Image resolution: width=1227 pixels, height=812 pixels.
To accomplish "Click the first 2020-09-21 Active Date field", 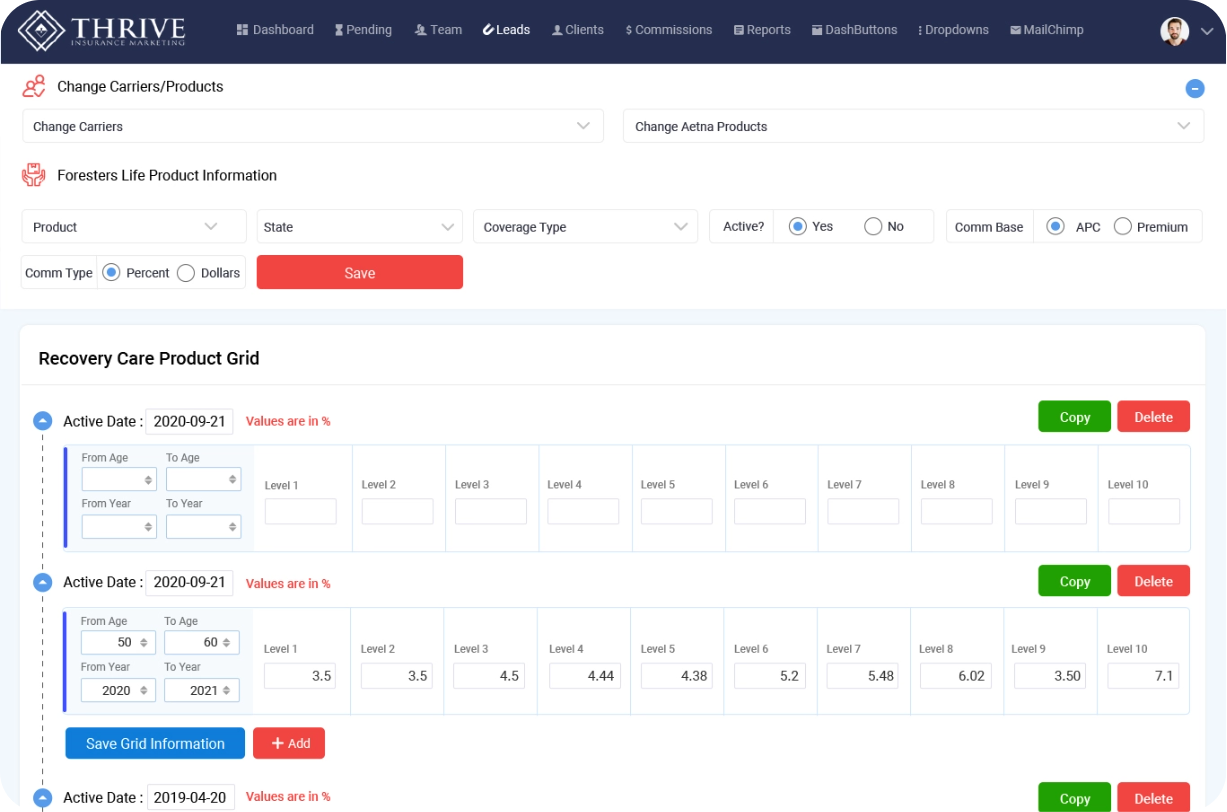I will (x=189, y=421).
